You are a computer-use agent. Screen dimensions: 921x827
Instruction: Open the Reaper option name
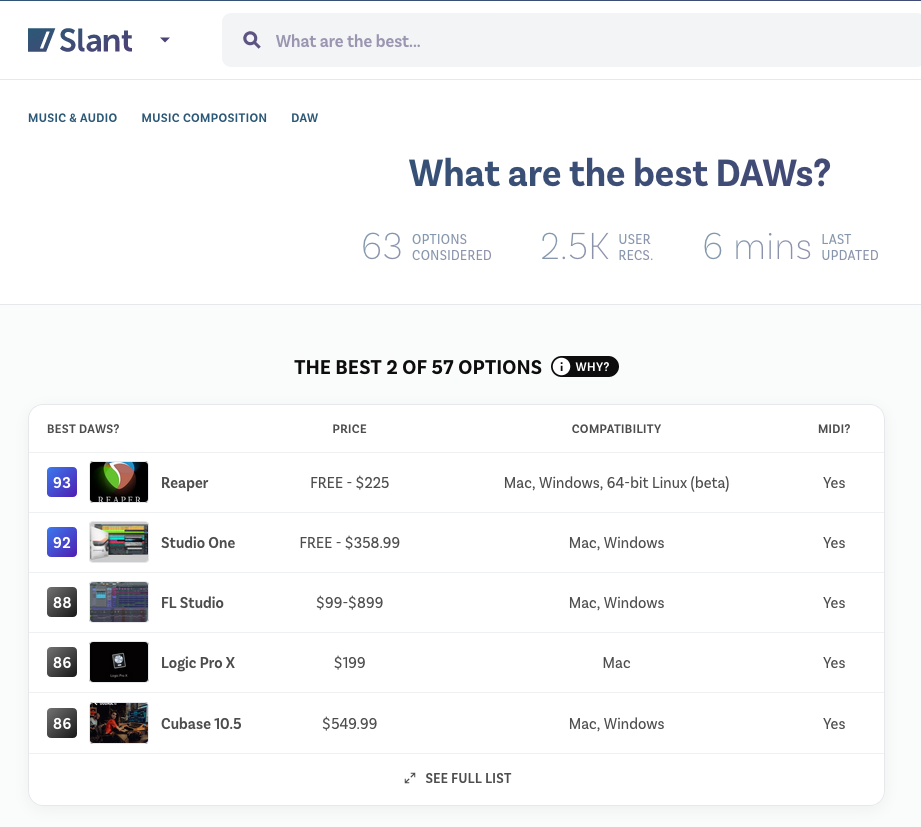click(x=184, y=483)
